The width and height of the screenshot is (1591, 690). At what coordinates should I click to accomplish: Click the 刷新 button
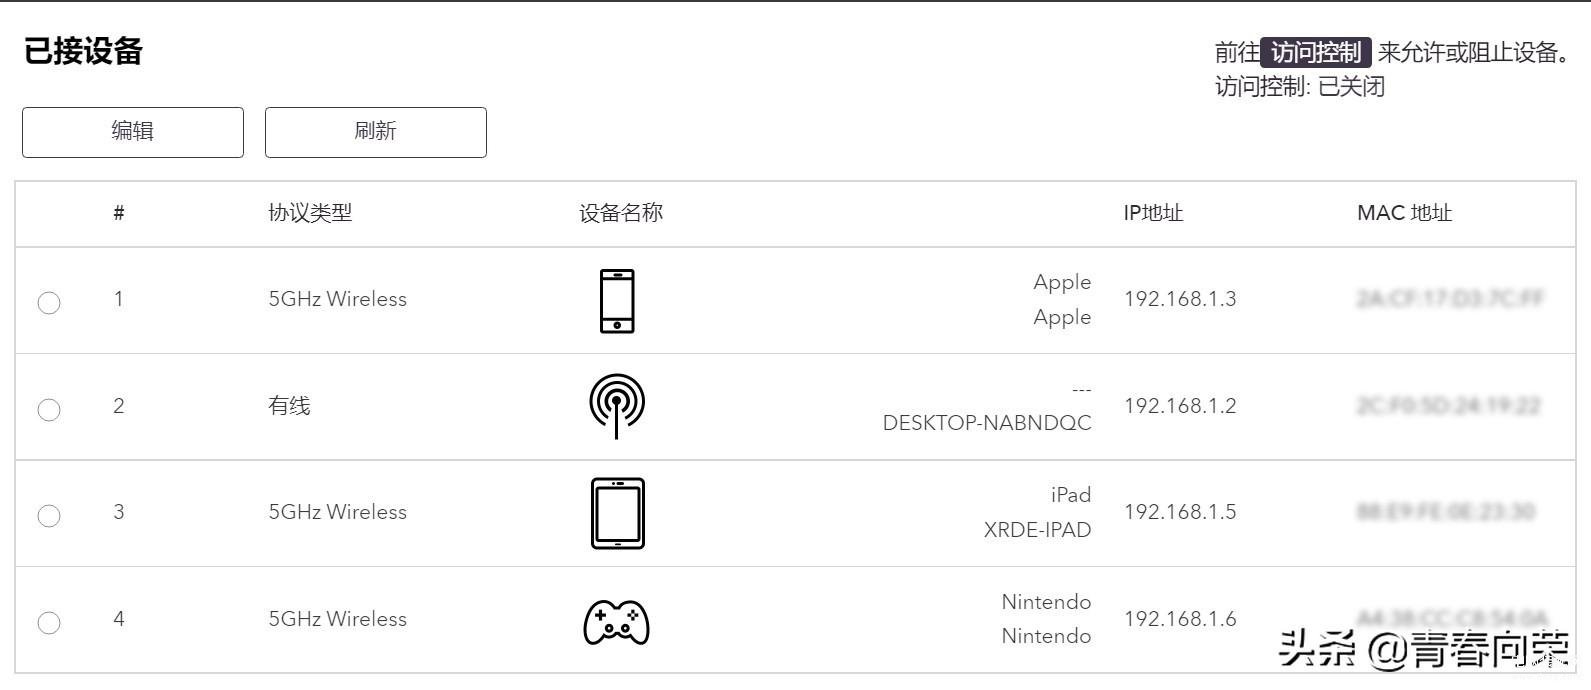[x=376, y=132]
